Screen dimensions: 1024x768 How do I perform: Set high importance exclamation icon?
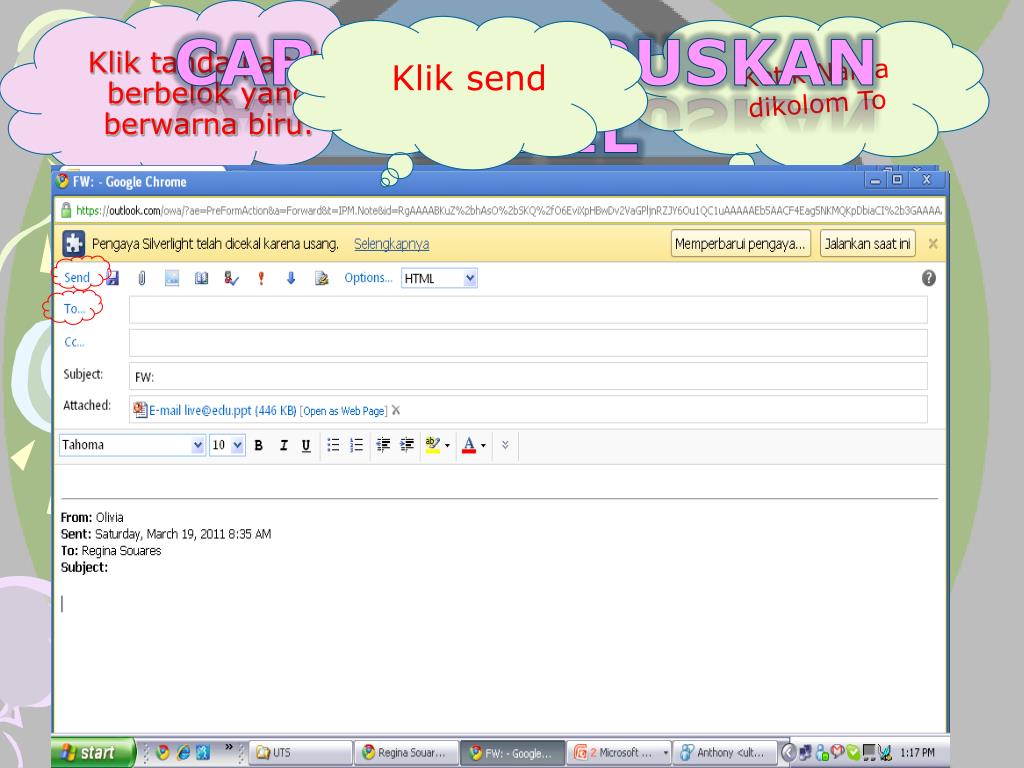(x=261, y=278)
